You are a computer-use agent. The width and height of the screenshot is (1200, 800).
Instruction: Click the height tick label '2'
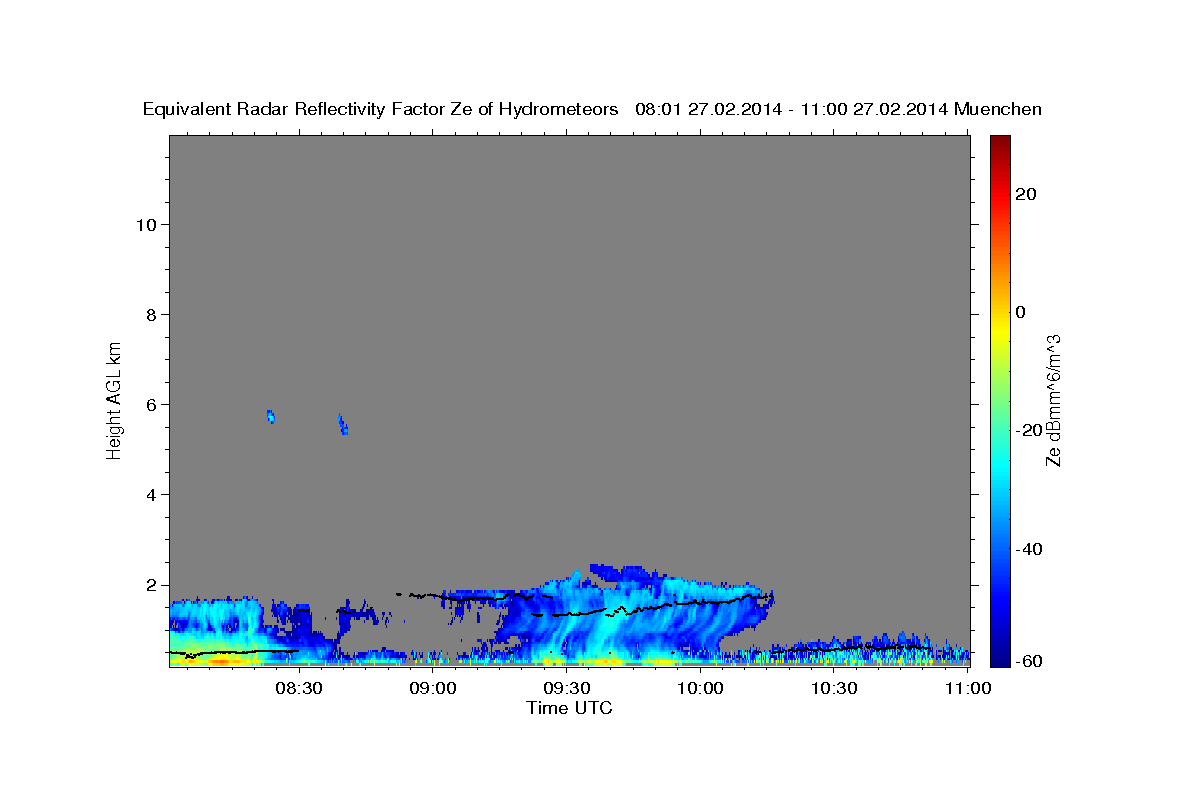tap(152, 585)
